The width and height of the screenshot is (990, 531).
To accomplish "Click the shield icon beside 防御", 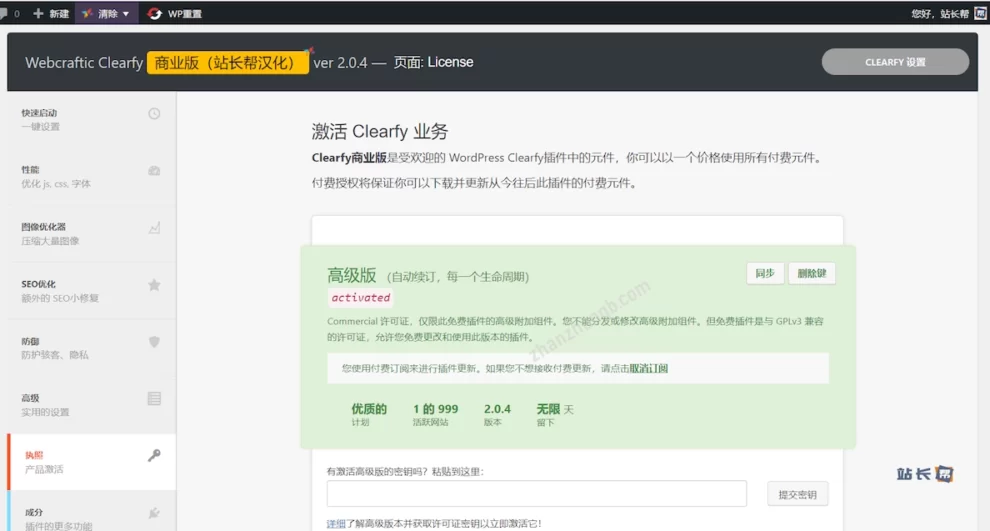I will point(154,342).
